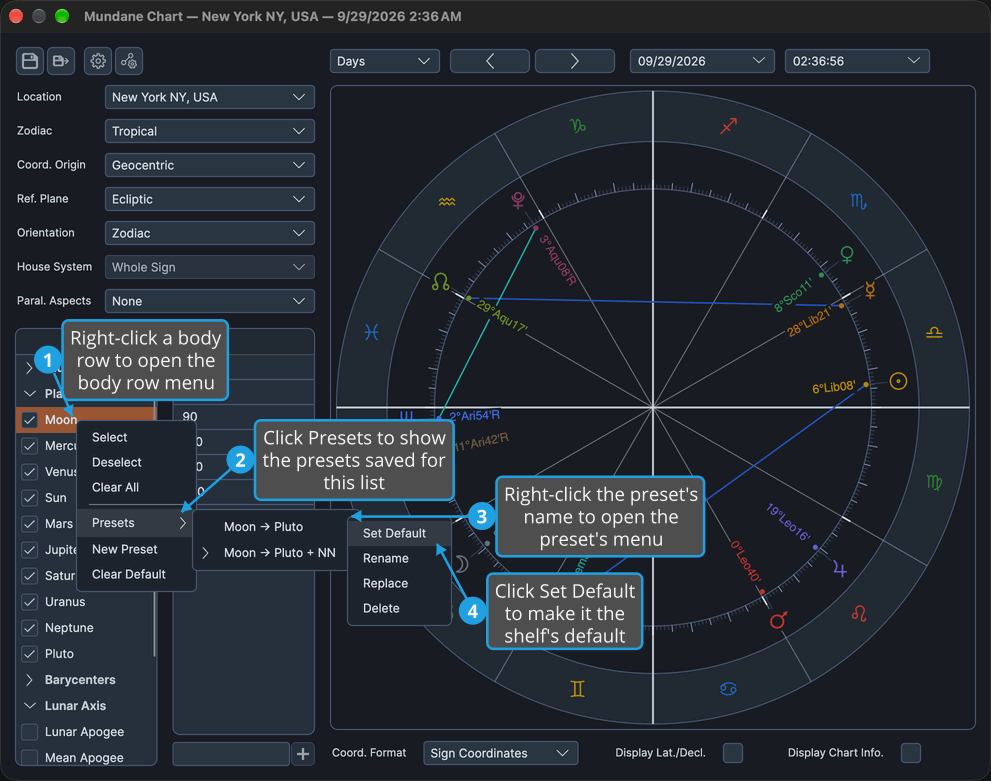This screenshot has height=781, width=991.
Task: Open the Presets submenu
Action: (x=136, y=523)
